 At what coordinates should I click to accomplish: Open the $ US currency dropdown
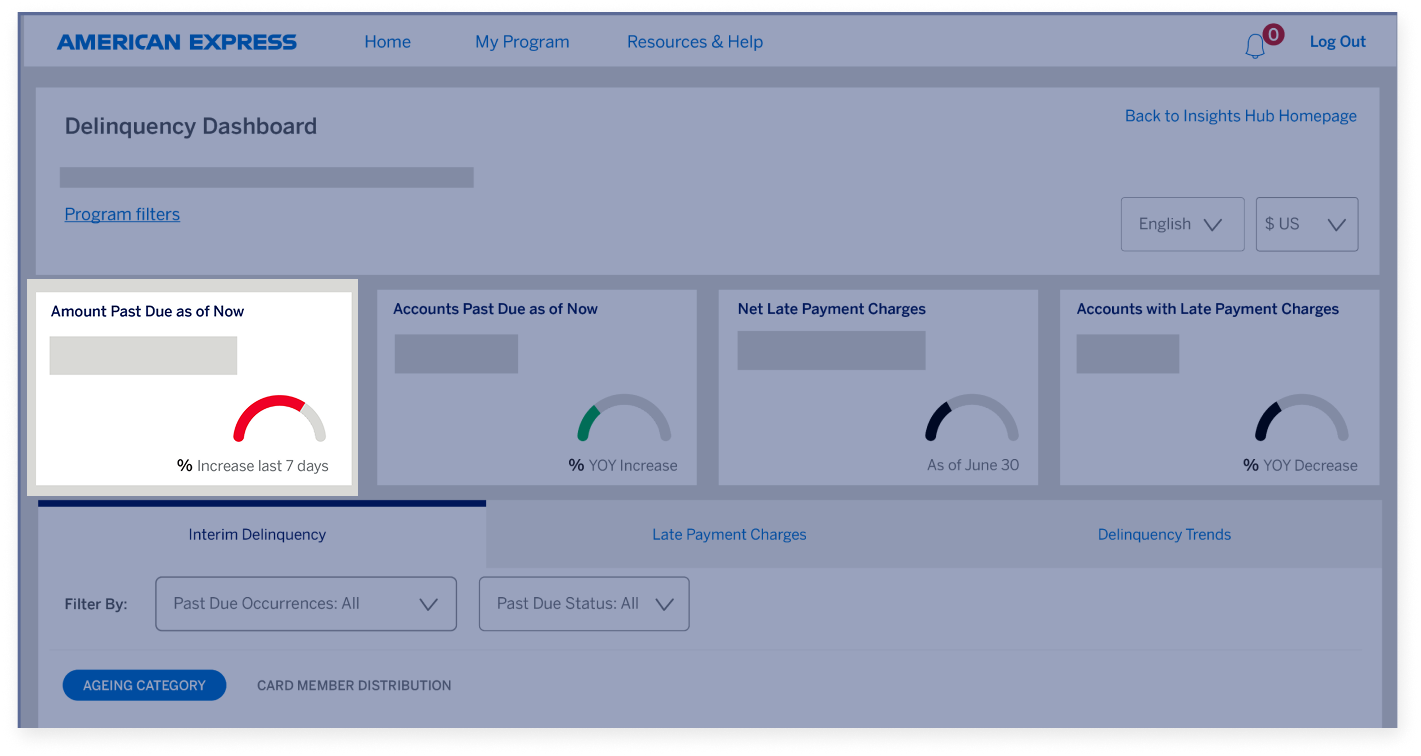(1306, 224)
